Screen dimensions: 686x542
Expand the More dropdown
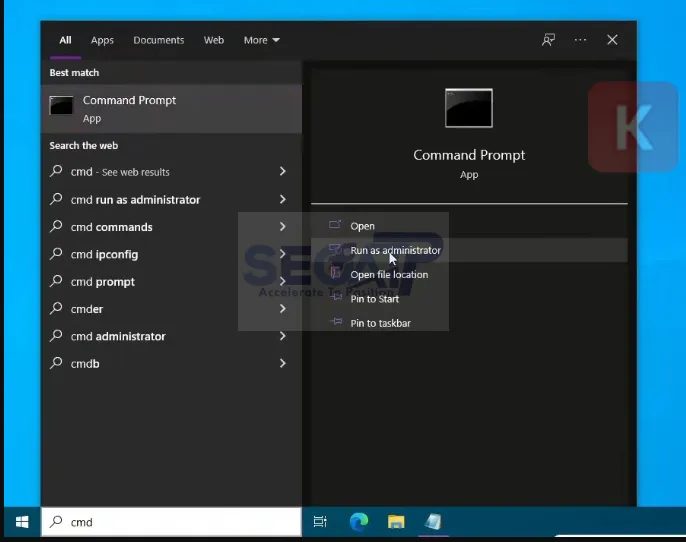point(262,40)
